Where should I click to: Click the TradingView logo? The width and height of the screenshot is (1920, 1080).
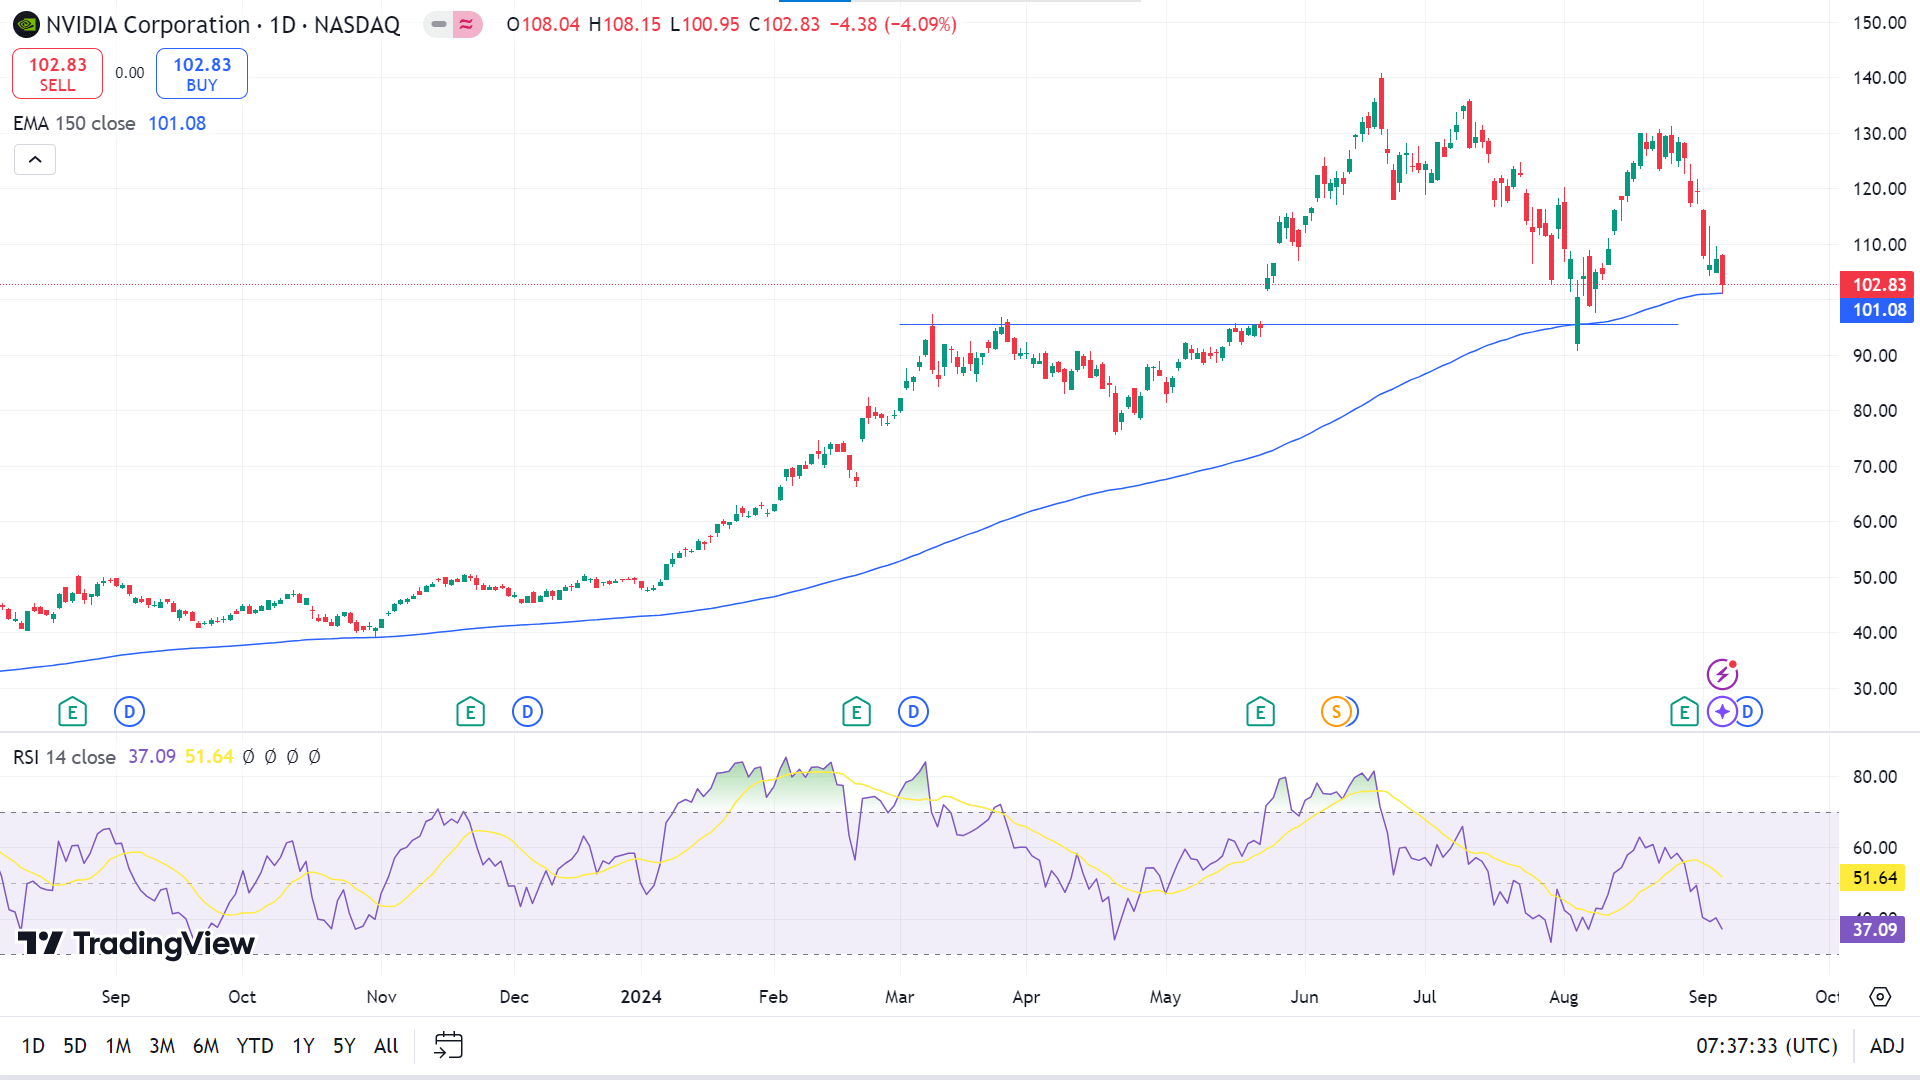[136, 943]
